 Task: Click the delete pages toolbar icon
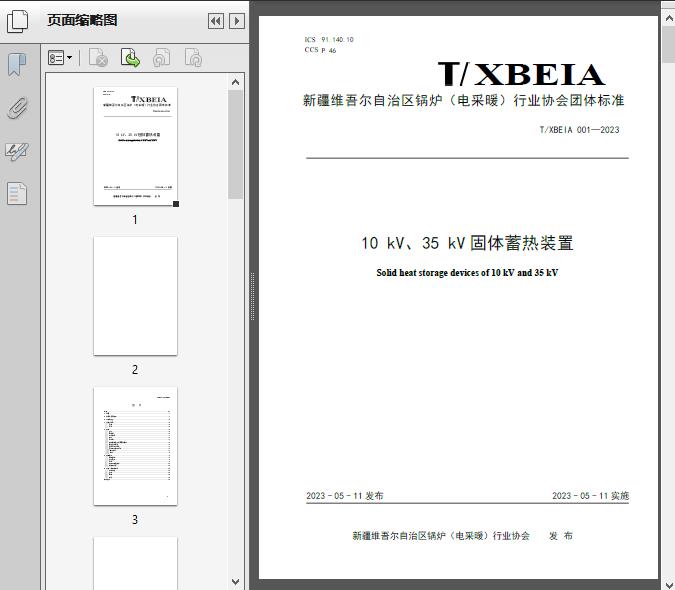[x=98, y=58]
